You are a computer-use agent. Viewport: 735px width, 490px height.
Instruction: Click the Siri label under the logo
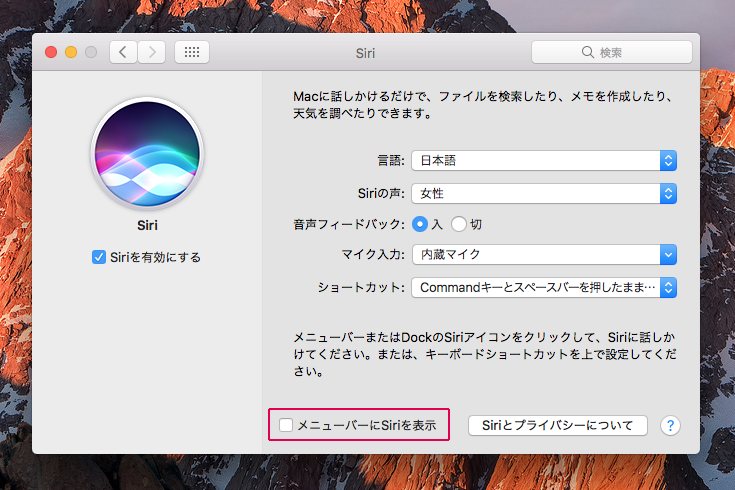click(147, 226)
